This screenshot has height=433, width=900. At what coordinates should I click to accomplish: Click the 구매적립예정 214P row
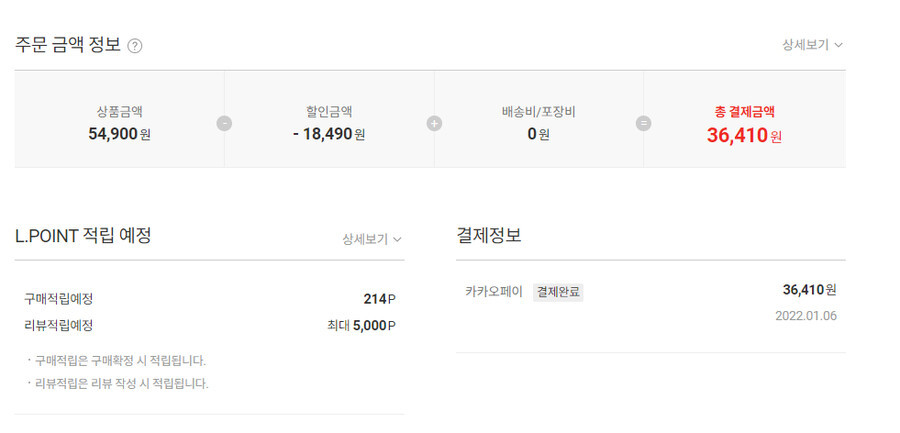[210, 299]
